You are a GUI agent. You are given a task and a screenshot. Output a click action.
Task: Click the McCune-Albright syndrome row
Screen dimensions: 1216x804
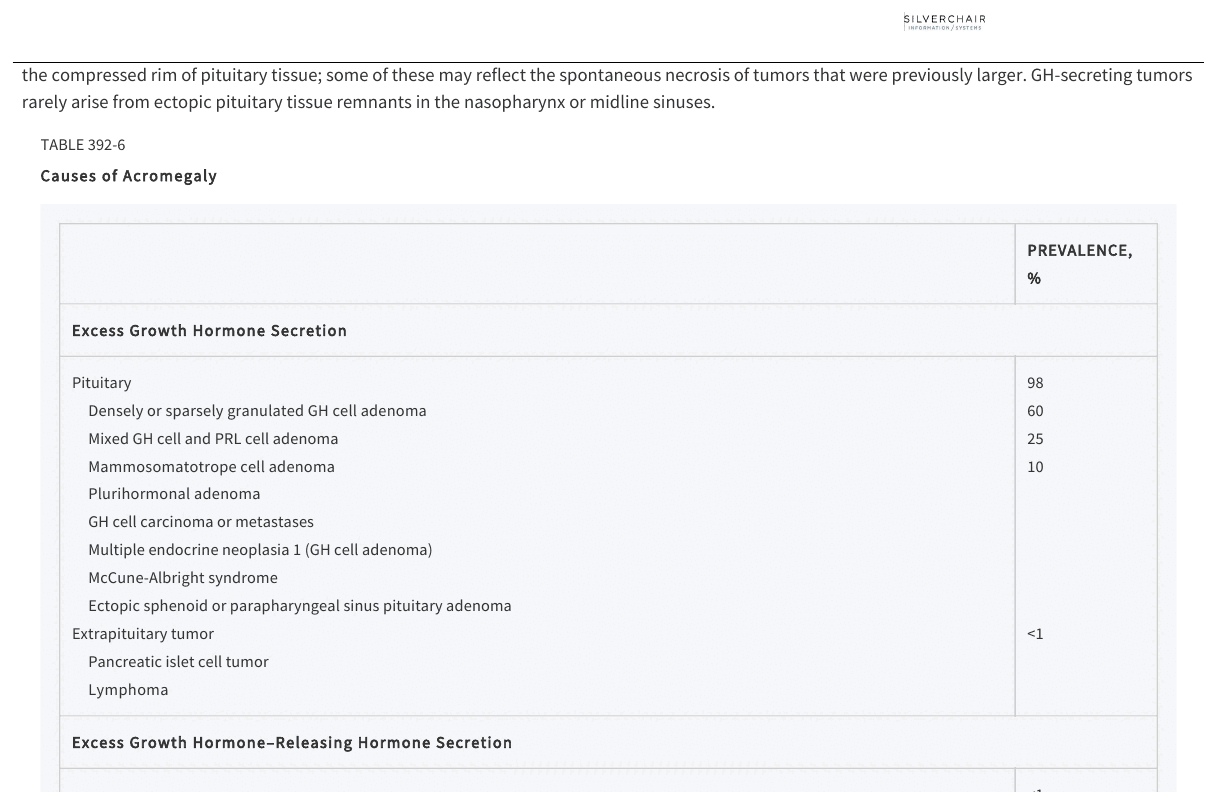click(x=183, y=578)
